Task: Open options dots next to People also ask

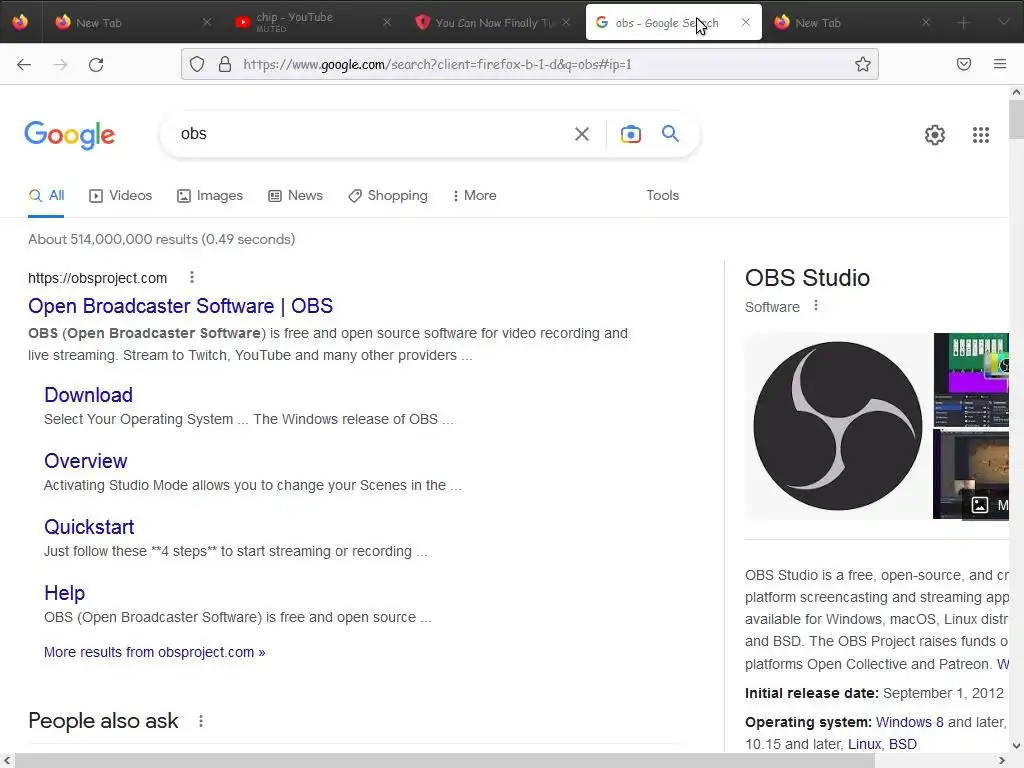Action: pos(201,721)
